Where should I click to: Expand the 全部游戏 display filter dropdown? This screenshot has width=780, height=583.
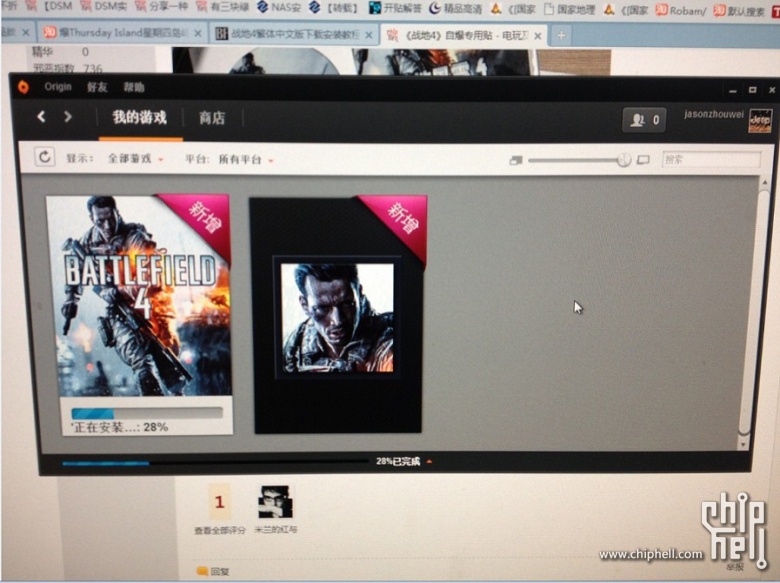pyautogui.click(x=135, y=159)
